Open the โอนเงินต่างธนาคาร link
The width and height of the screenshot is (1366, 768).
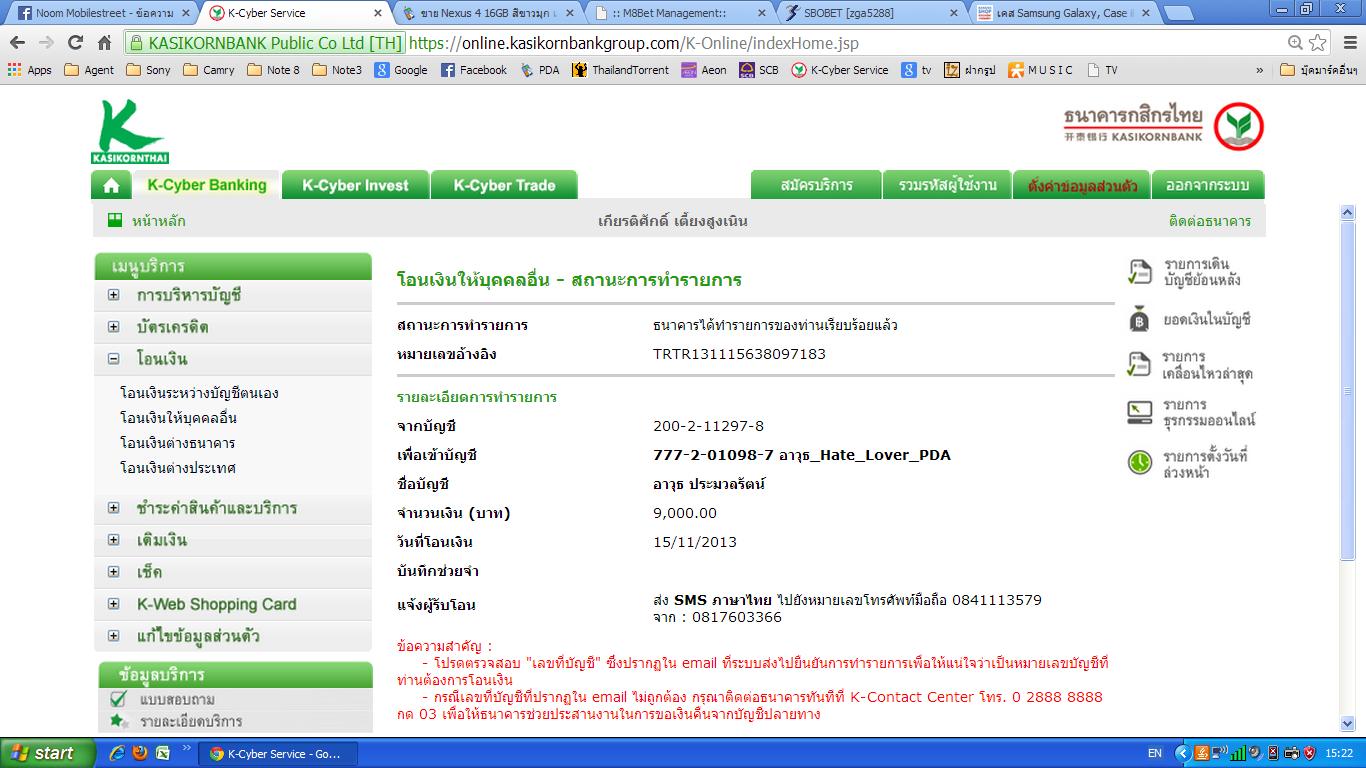click(177, 443)
